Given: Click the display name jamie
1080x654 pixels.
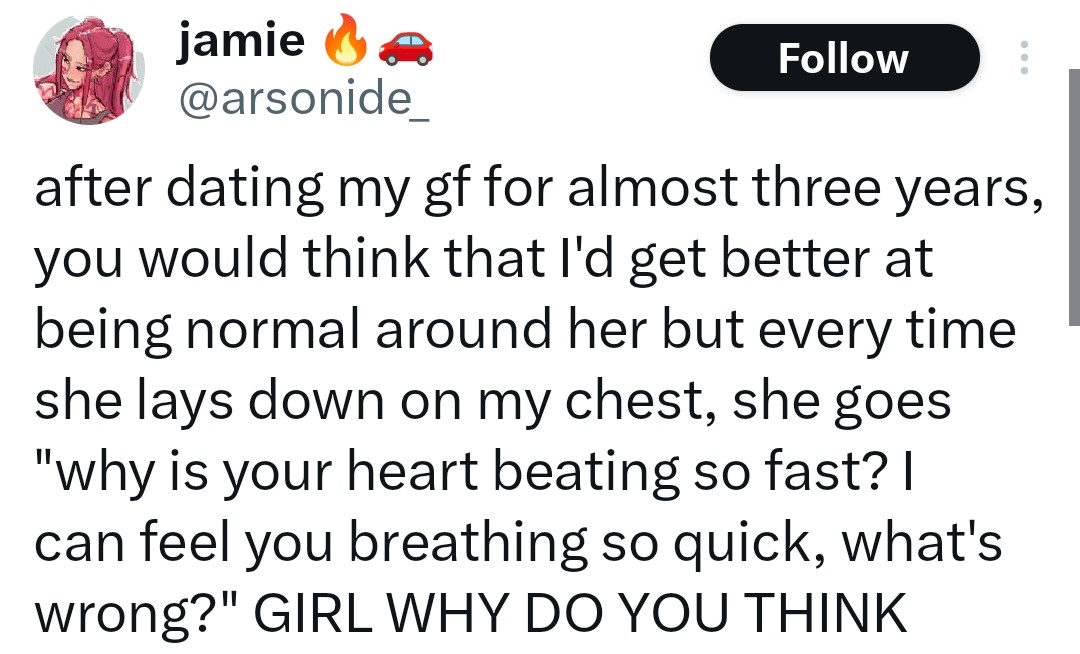Looking at the screenshot, I should (241, 40).
